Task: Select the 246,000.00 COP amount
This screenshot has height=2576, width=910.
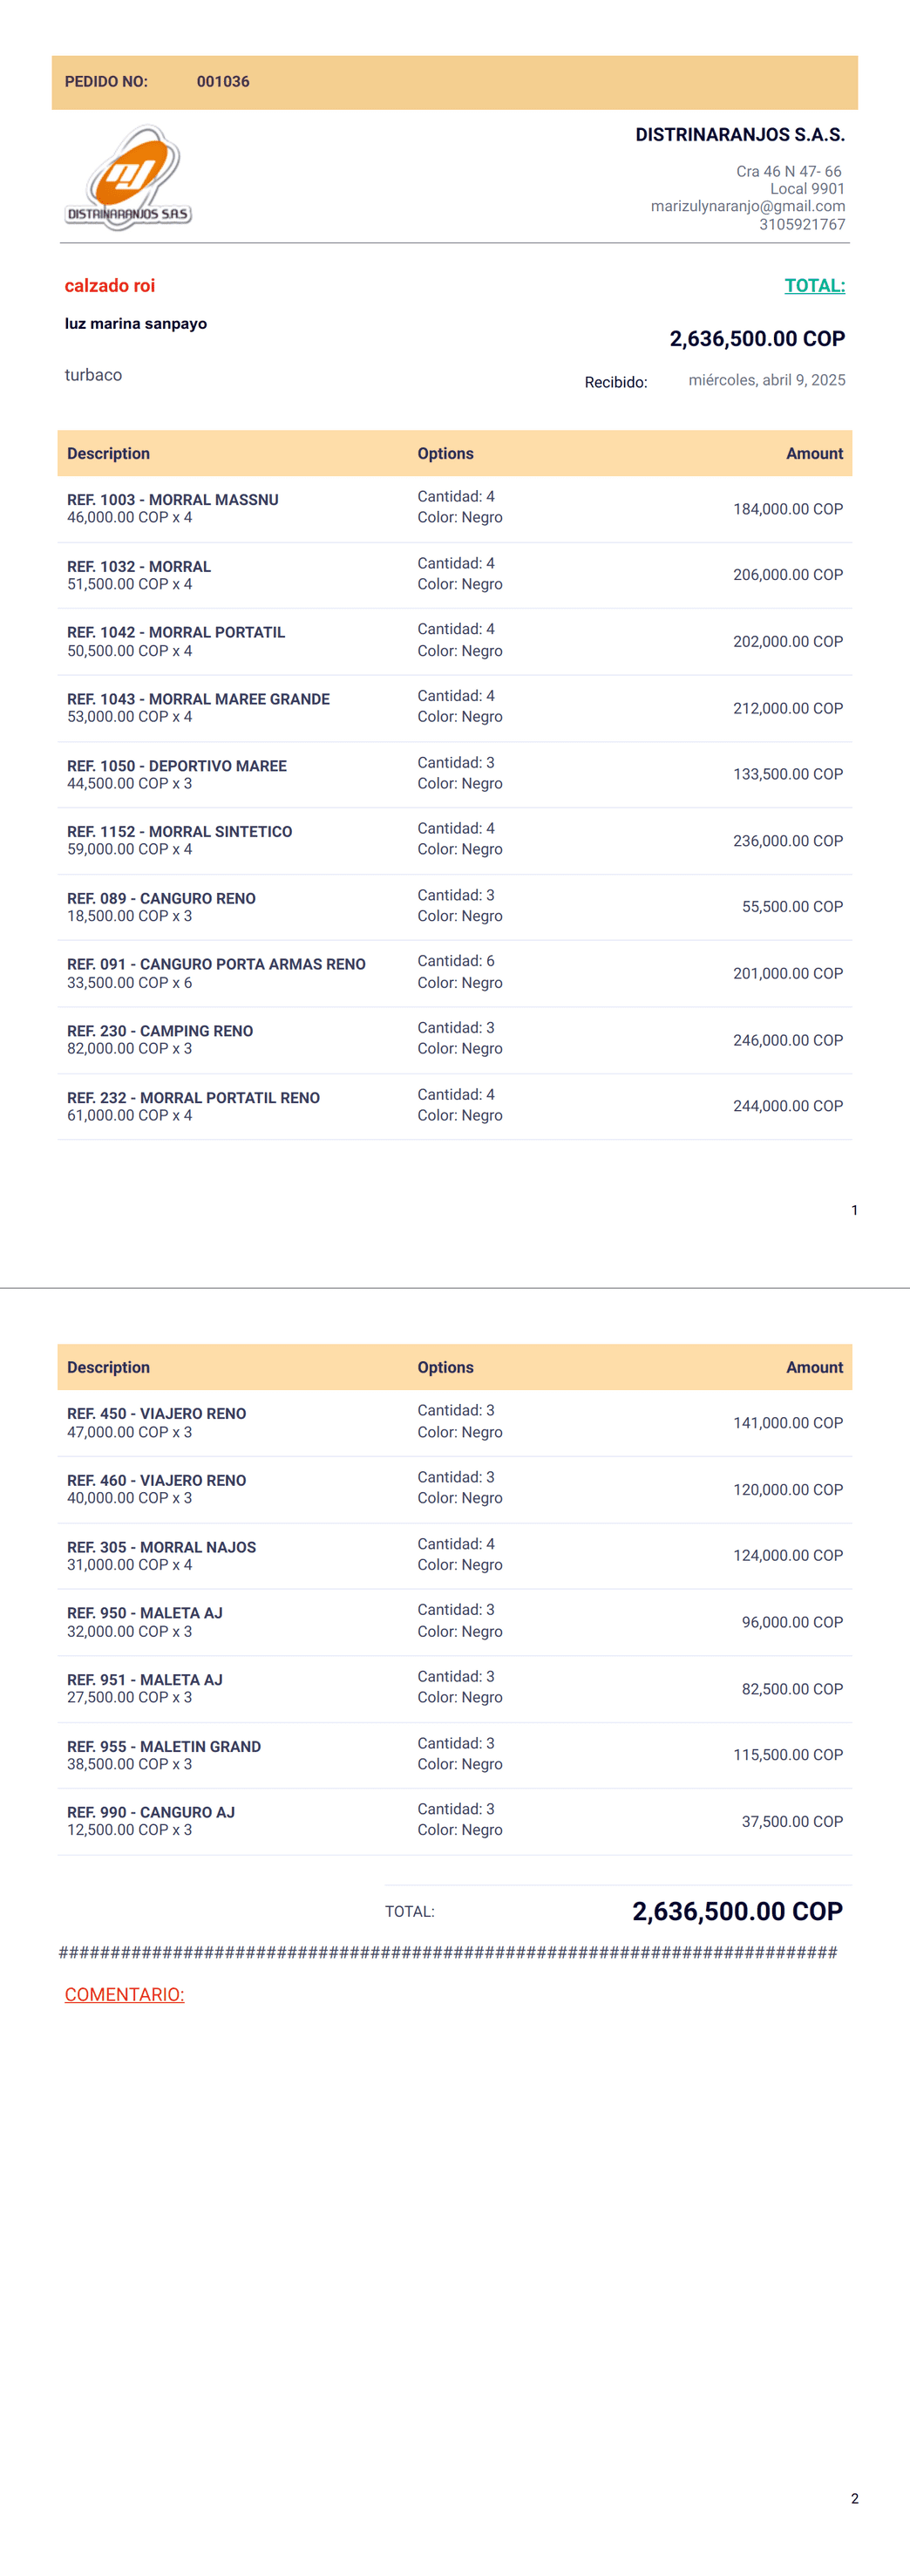Action: [x=788, y=1040]
